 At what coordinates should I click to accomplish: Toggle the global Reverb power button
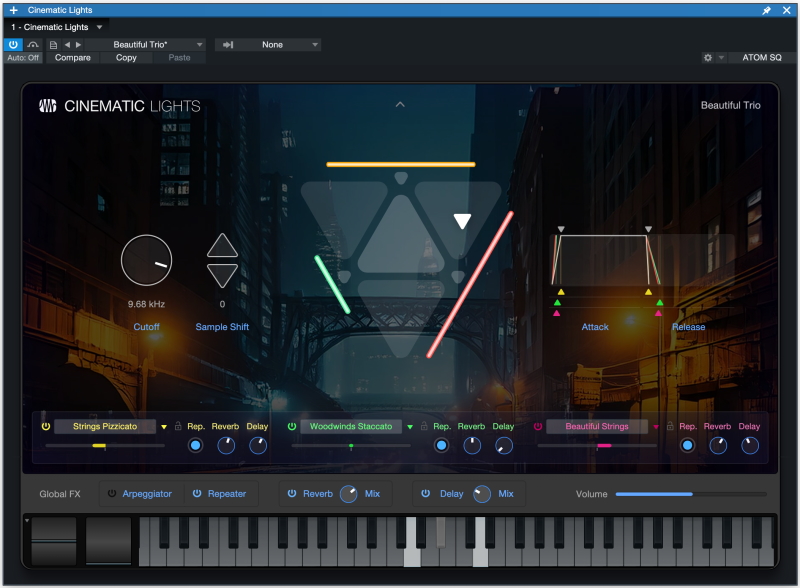pyautogui.click(x=292, y=494)
